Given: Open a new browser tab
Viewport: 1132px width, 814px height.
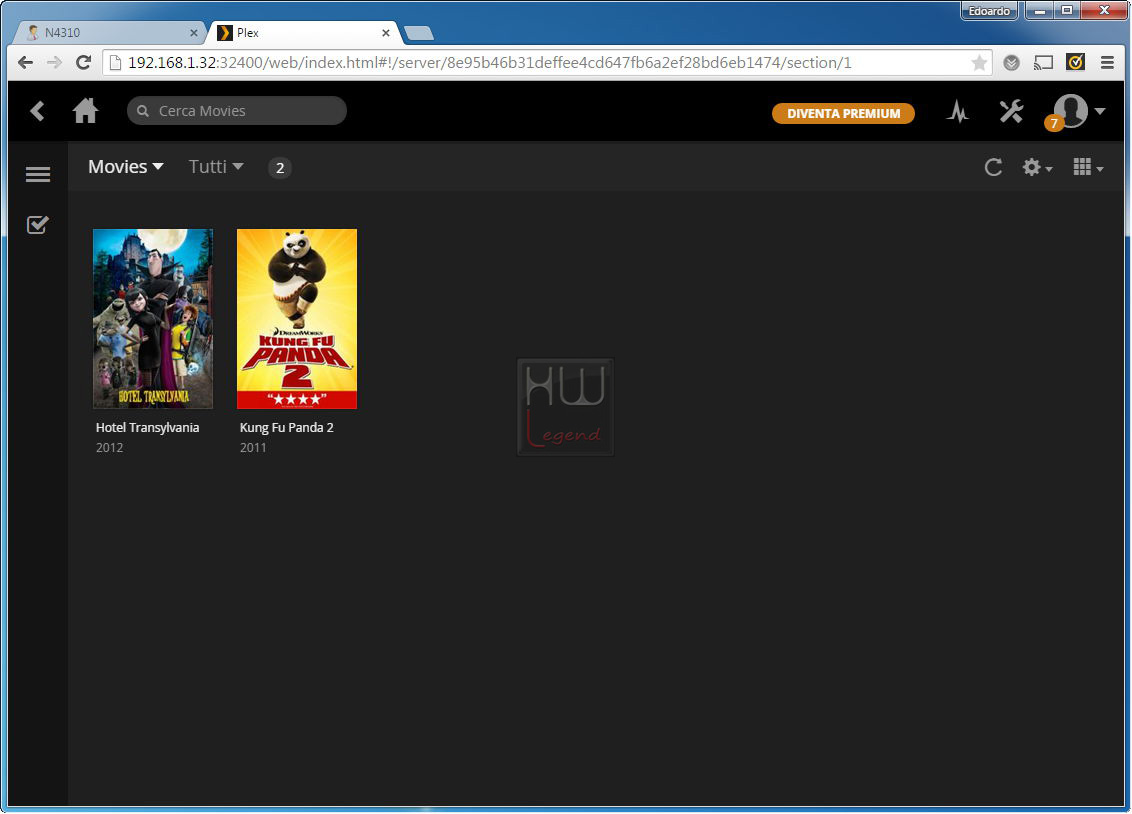Looking at the screenshot, I should 419,33.
